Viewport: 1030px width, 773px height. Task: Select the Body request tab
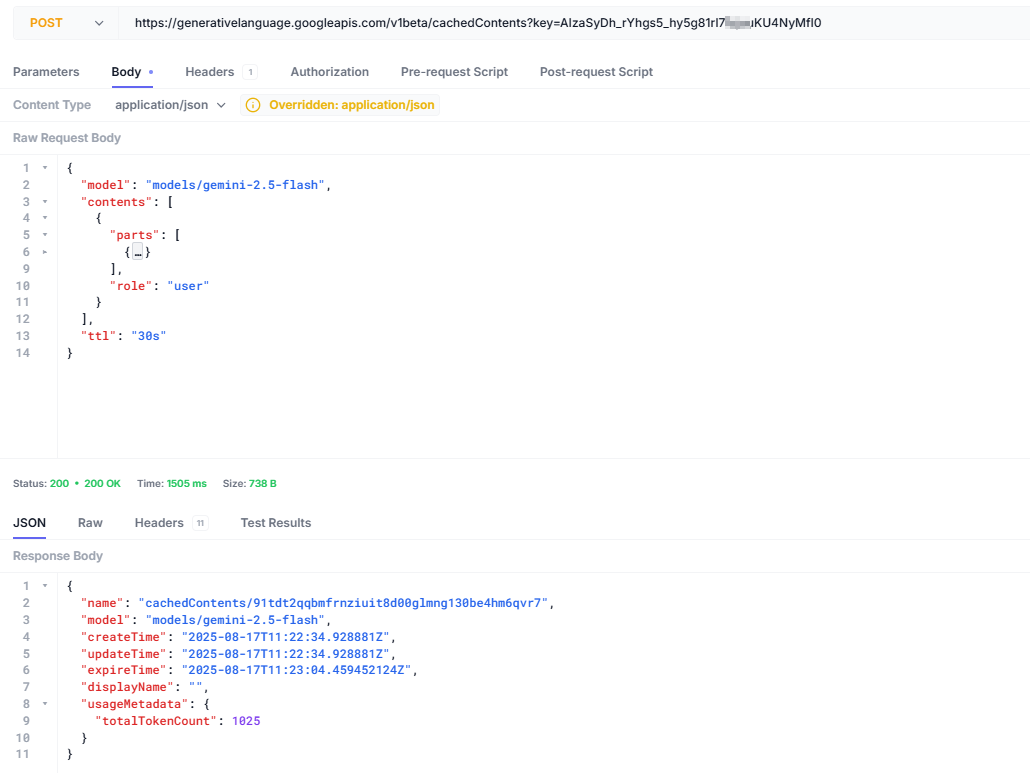point(132,72)
